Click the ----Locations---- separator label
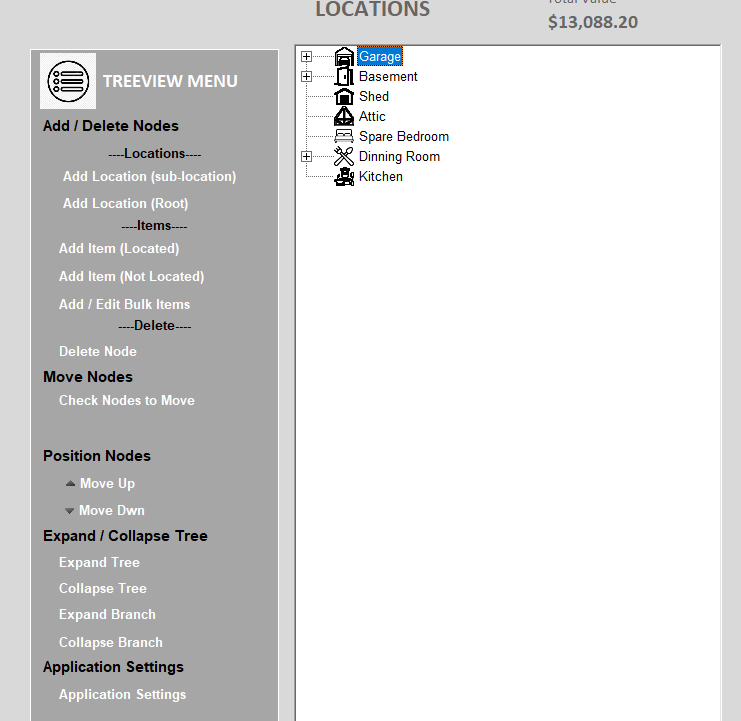This screenshot has height=721, width=741. tap(155, 154)
